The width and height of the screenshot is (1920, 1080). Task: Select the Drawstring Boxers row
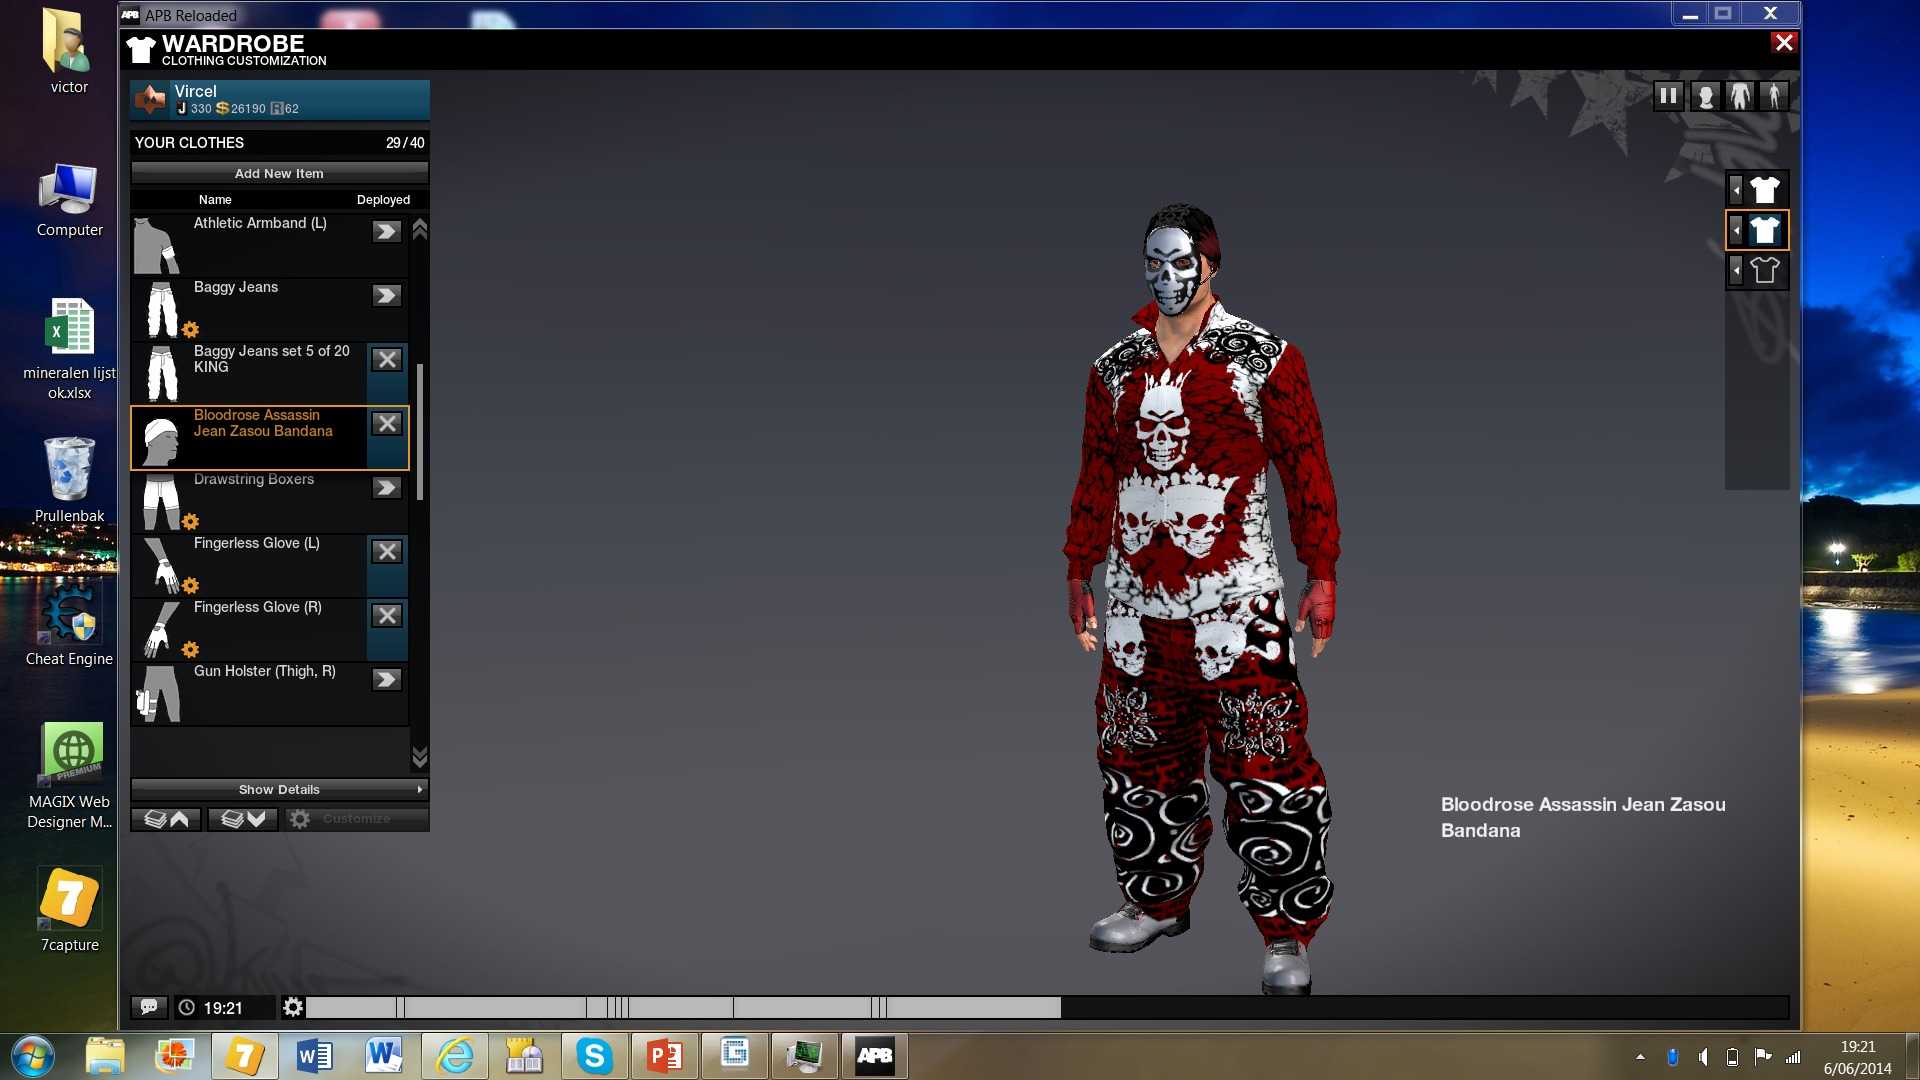click(269, 502)
